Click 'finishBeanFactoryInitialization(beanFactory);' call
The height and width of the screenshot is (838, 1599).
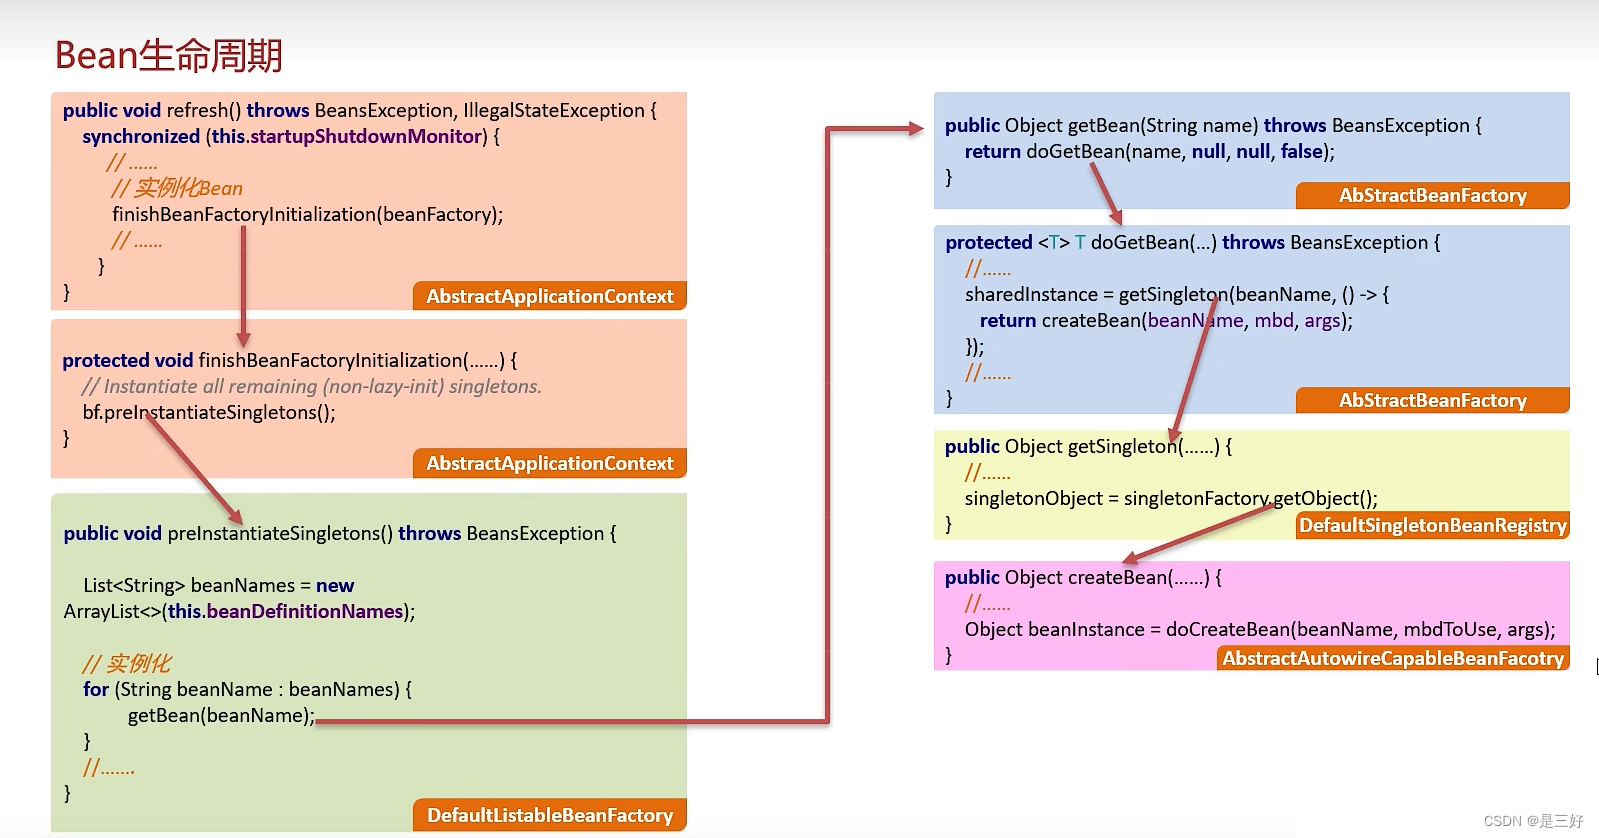(x=308, y=214)
